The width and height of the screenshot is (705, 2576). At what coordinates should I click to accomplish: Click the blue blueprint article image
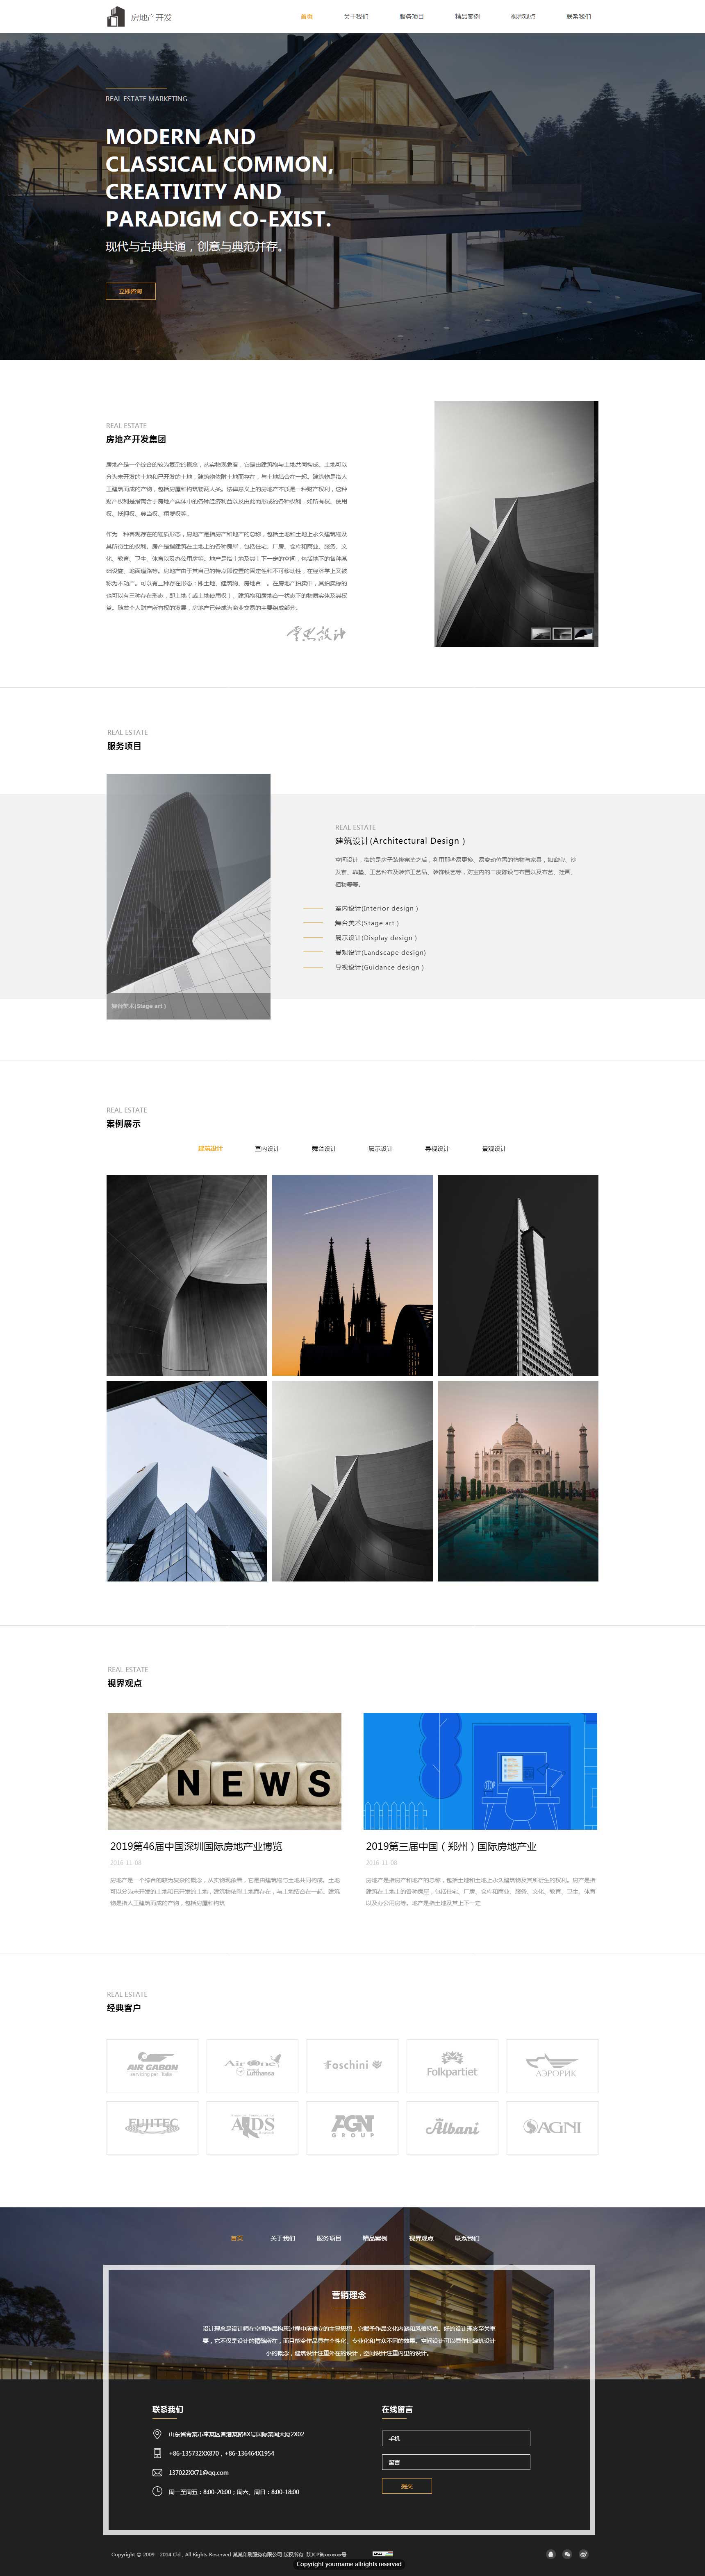[x=480, y=1771]
